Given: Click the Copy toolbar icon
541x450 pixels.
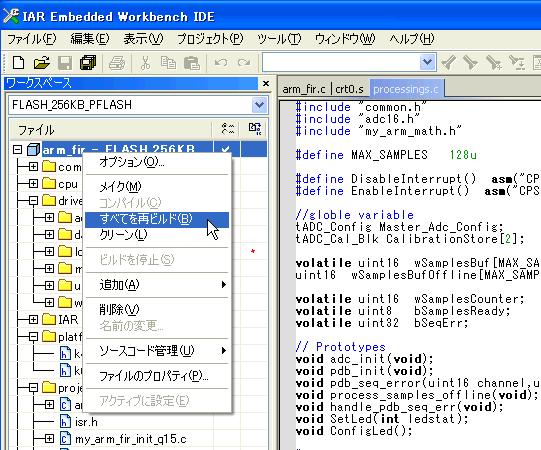Looking at the screenshot, I should (x=168, y=63).
